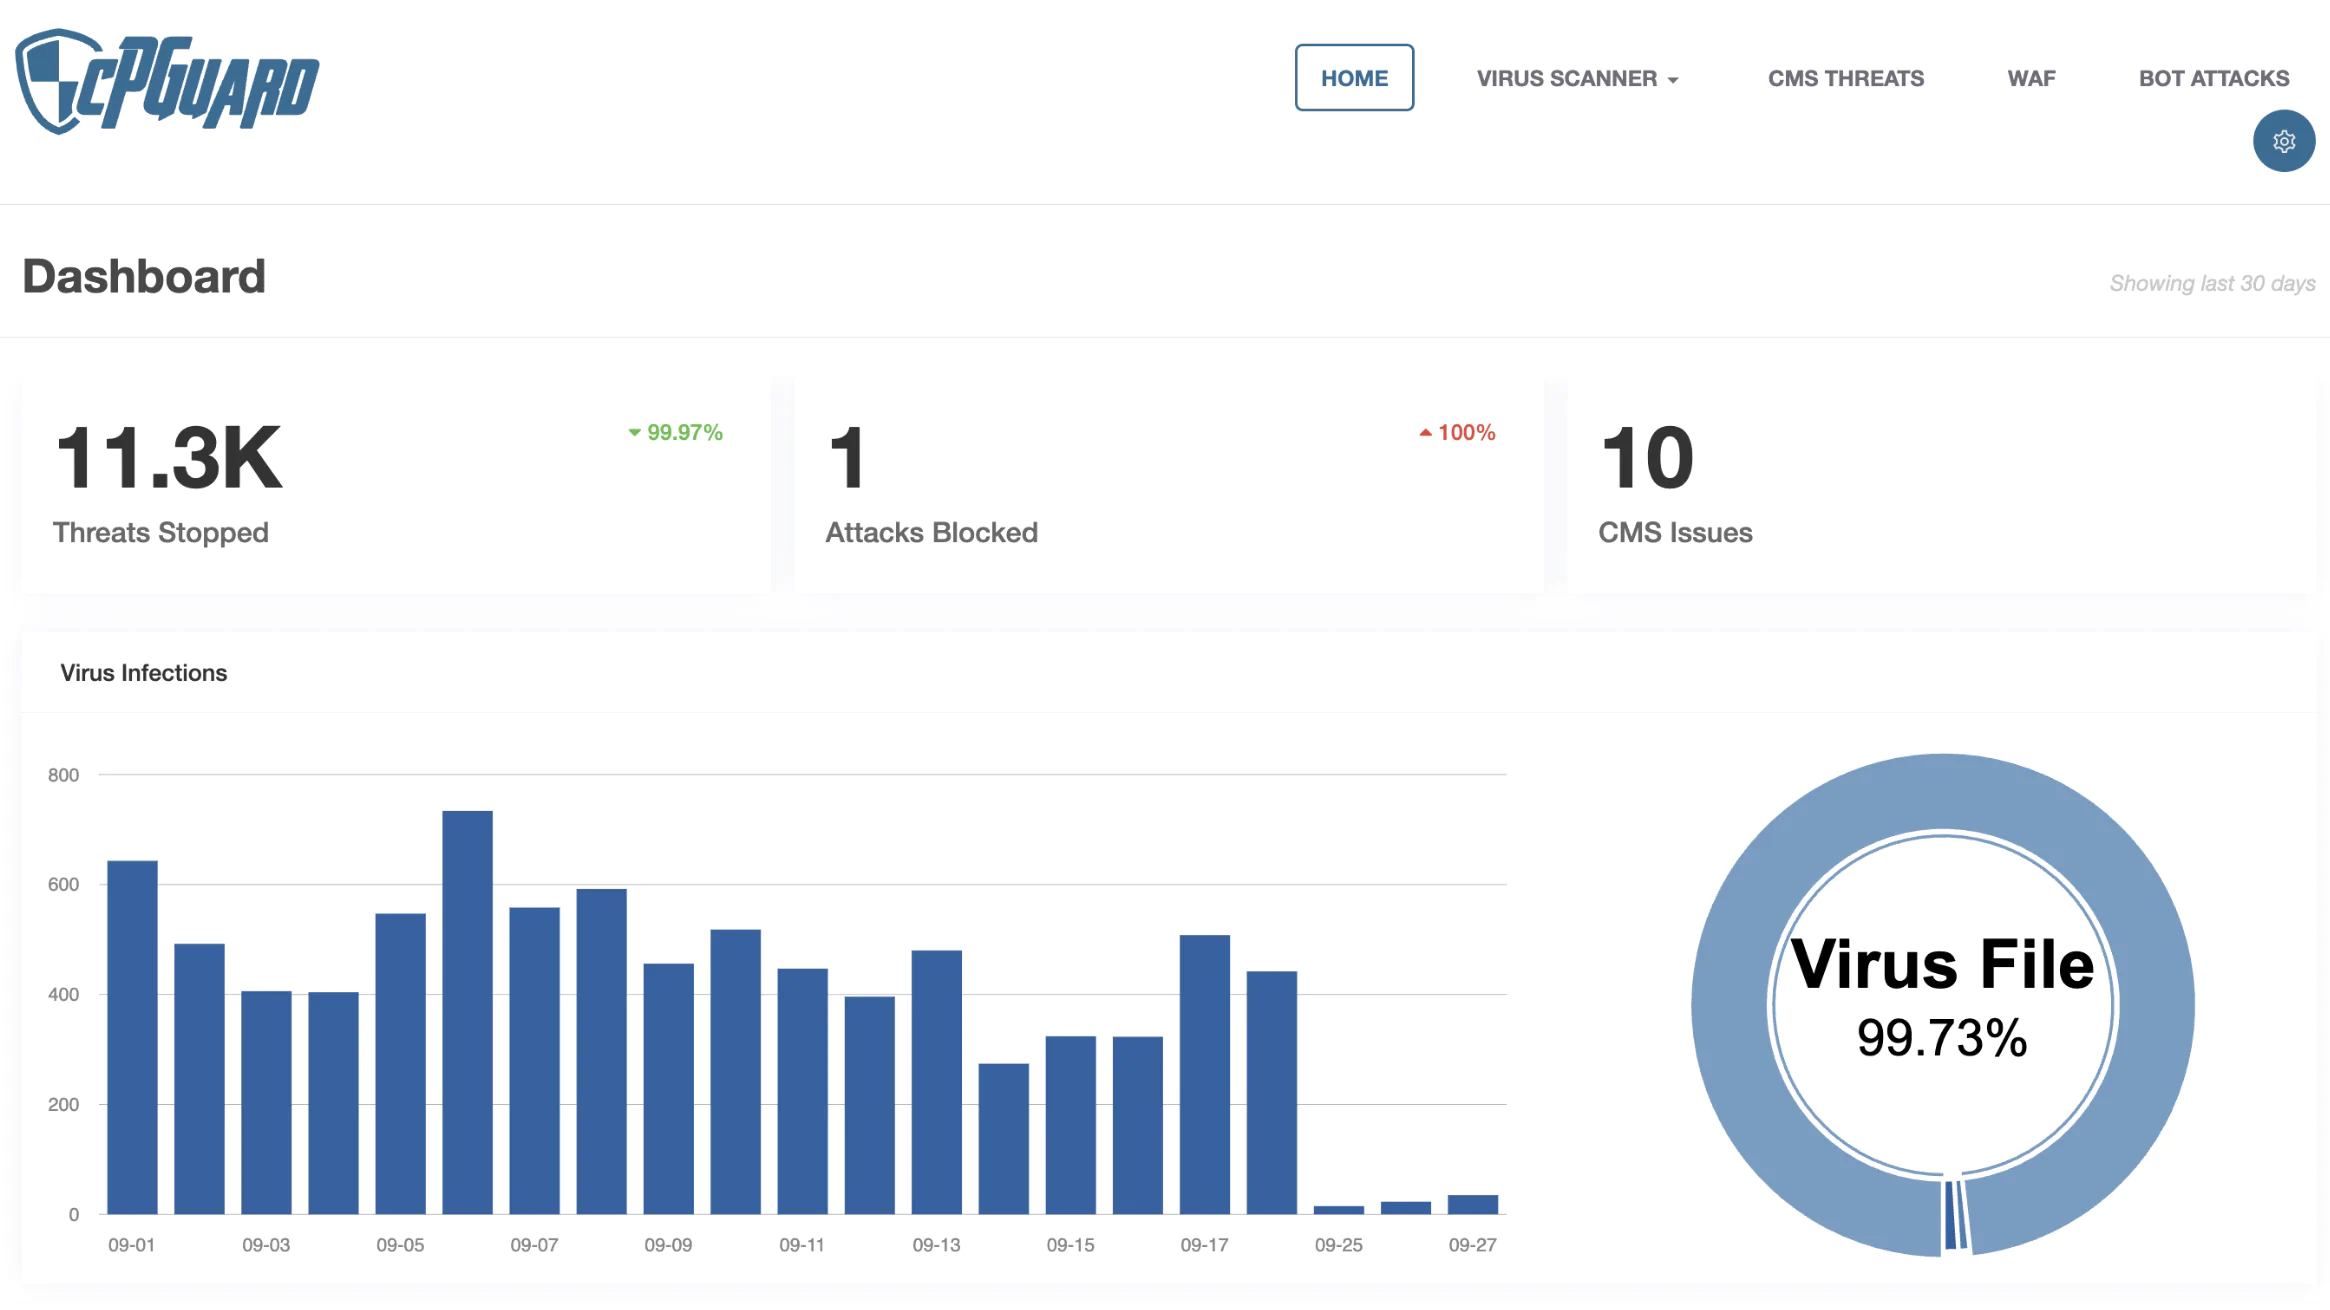Screen dimensions: 2330x1310
Task: Open the CMS THREATS page
Action: pos(1845,78)
